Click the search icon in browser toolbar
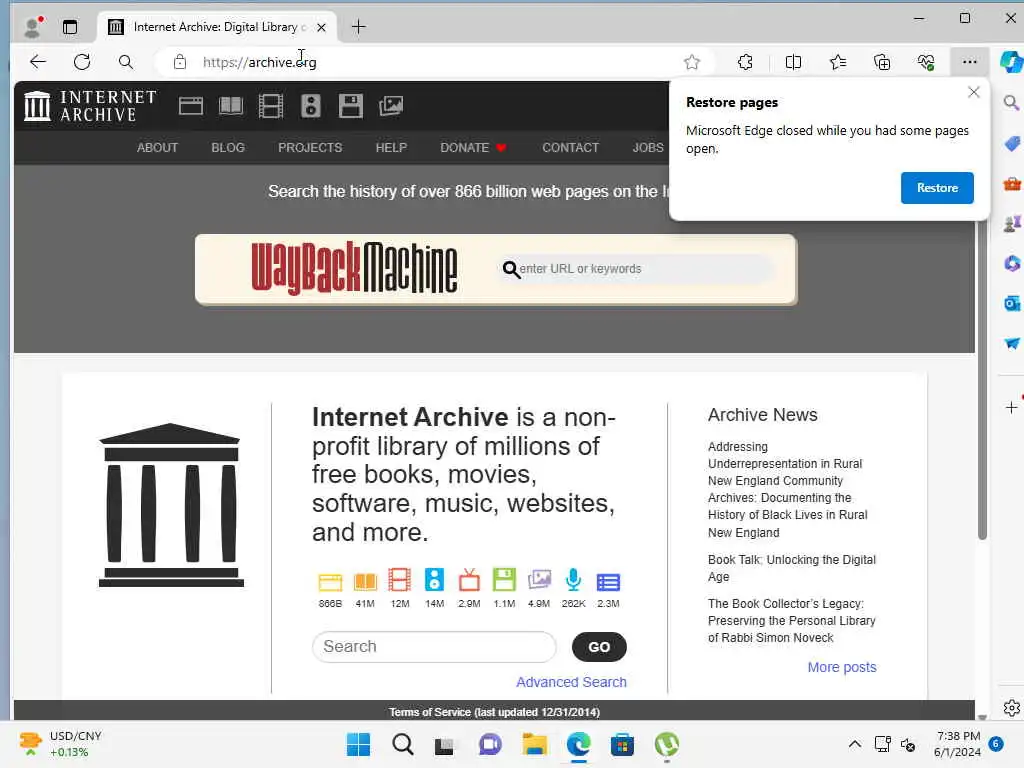1024x768 pixels. (126, 62)
